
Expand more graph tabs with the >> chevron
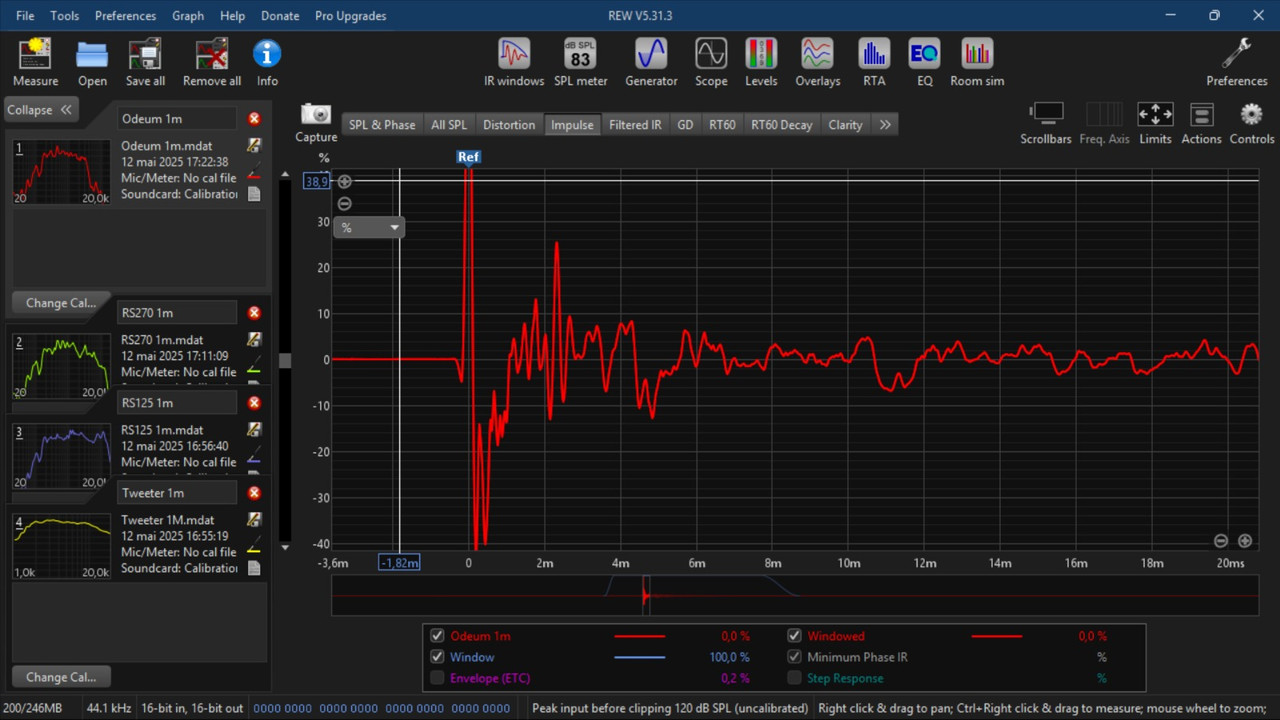click(x=885, y=125)
